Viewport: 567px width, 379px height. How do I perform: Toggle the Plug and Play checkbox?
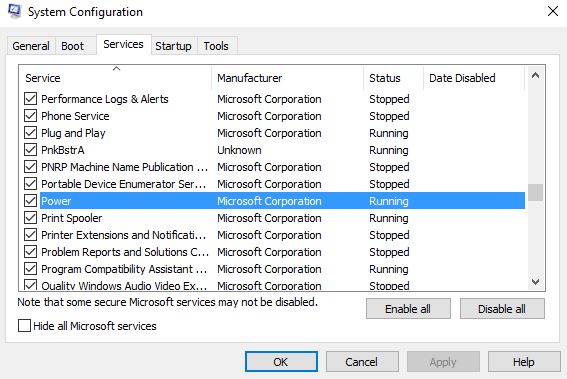point(30,133)
